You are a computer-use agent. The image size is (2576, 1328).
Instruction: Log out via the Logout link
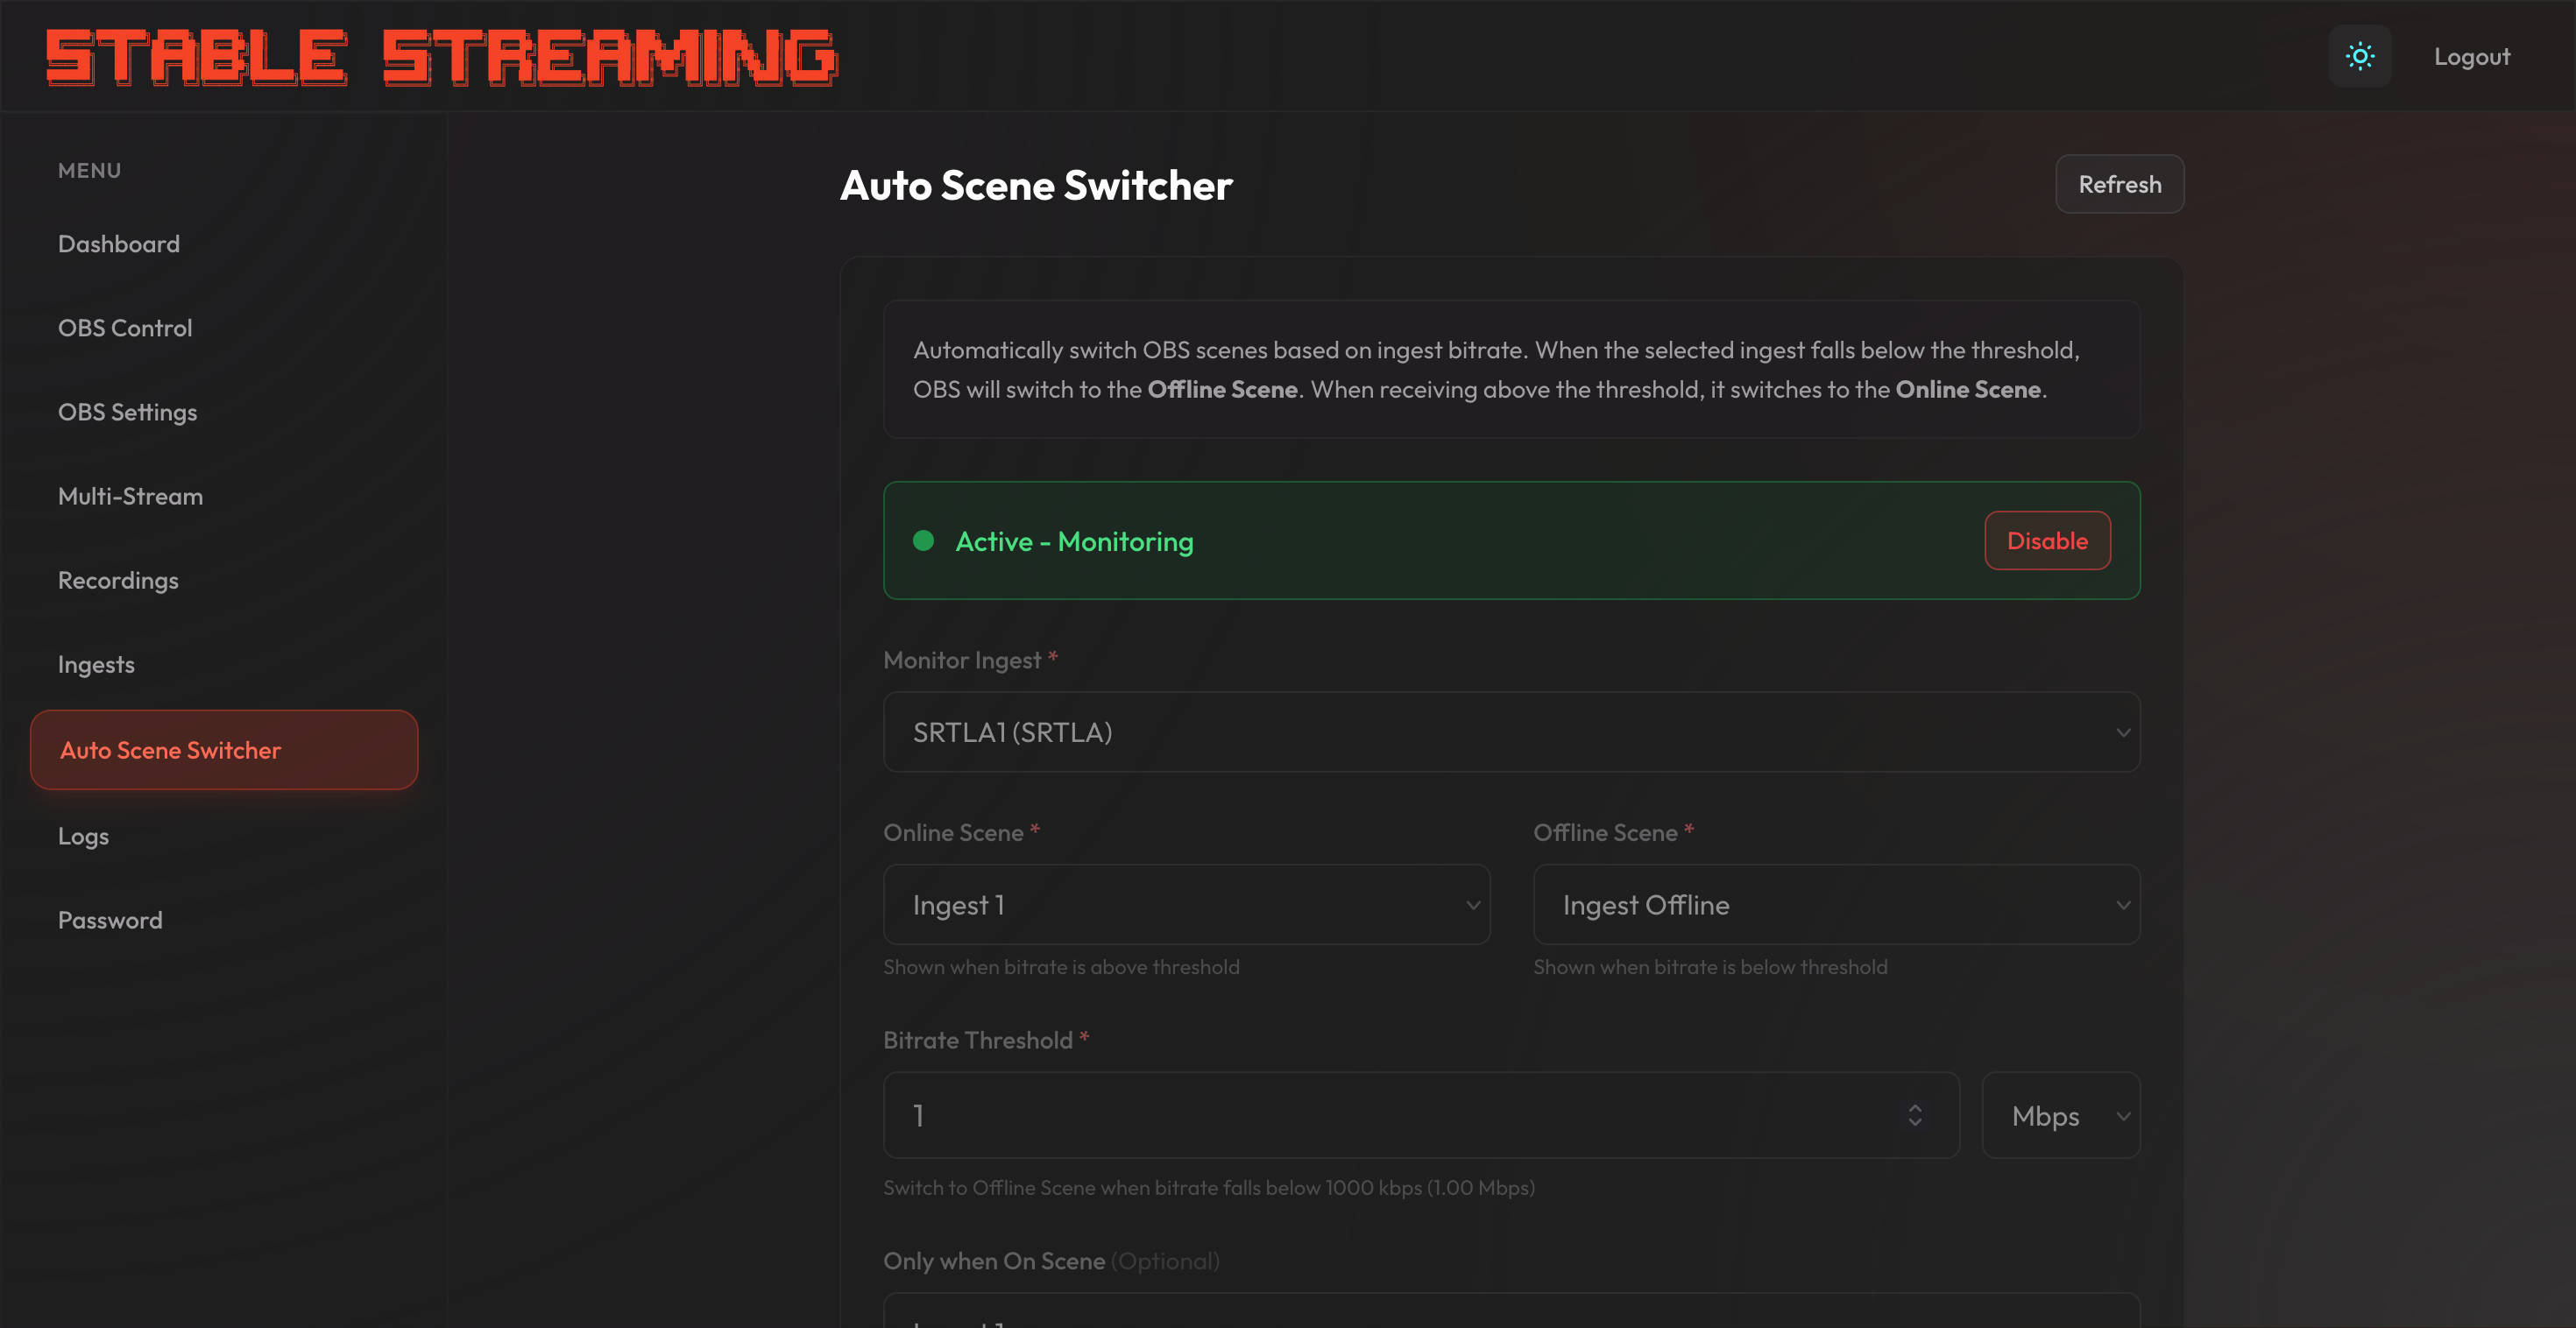(2472, 56)
